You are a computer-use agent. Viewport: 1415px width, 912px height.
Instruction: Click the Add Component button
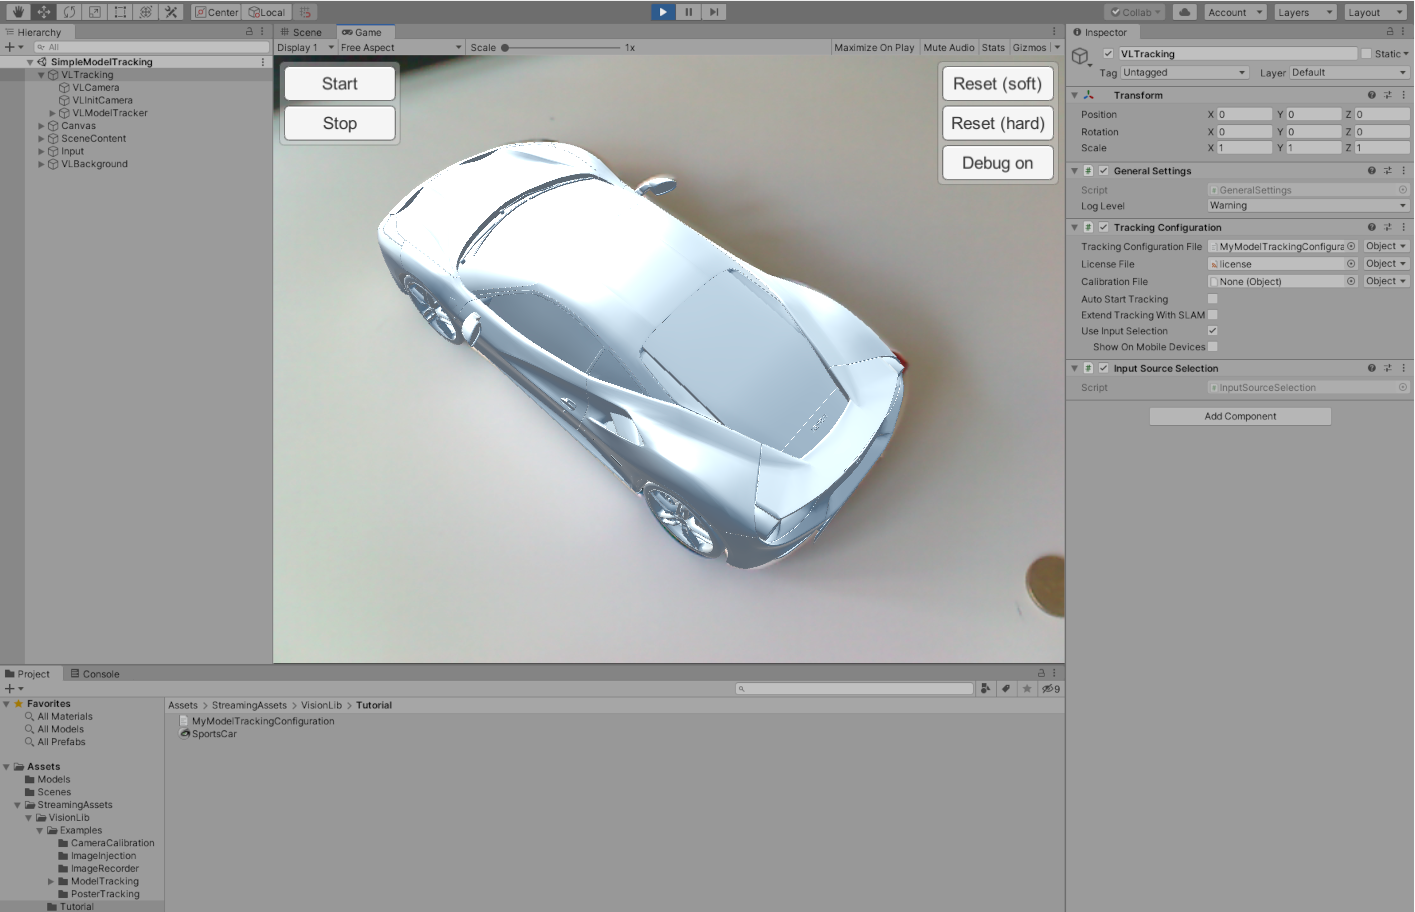pyautogui.click(x=1240, y=416)
